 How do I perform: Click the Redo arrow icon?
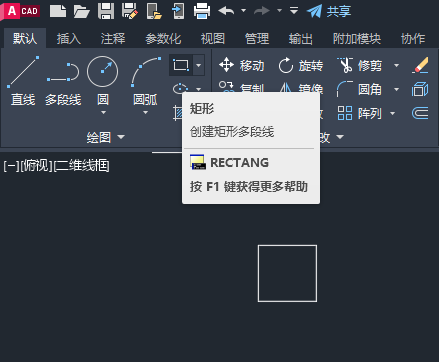(262, 11)
